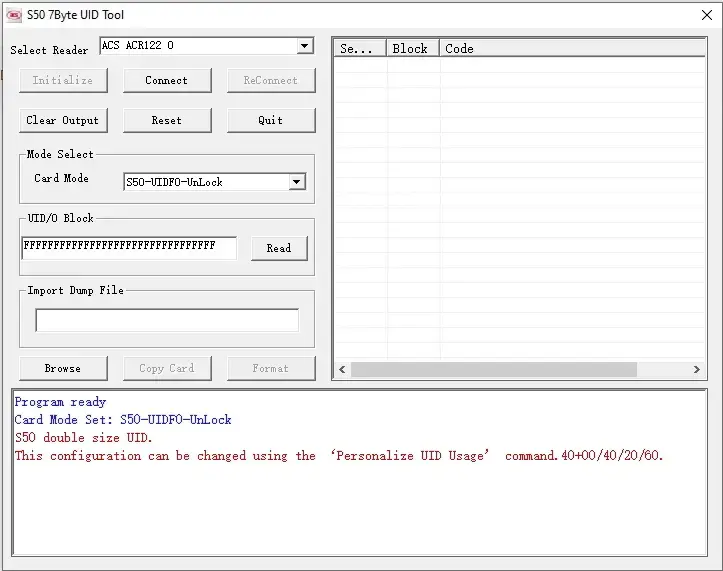Close the S50 7Byte UID Tool window
The height and width of the screenshot is (571, 723).
click(x=706, y=15)
